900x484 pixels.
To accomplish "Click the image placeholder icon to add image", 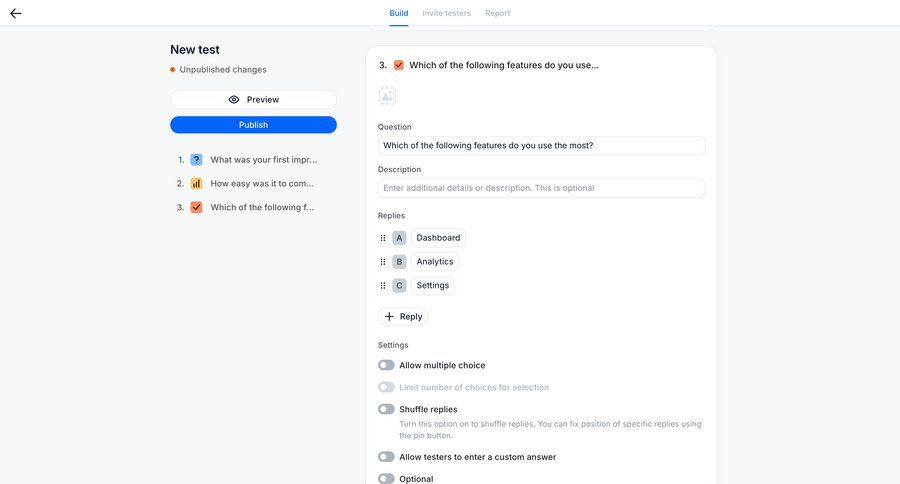I will click(x=387, y=96).
